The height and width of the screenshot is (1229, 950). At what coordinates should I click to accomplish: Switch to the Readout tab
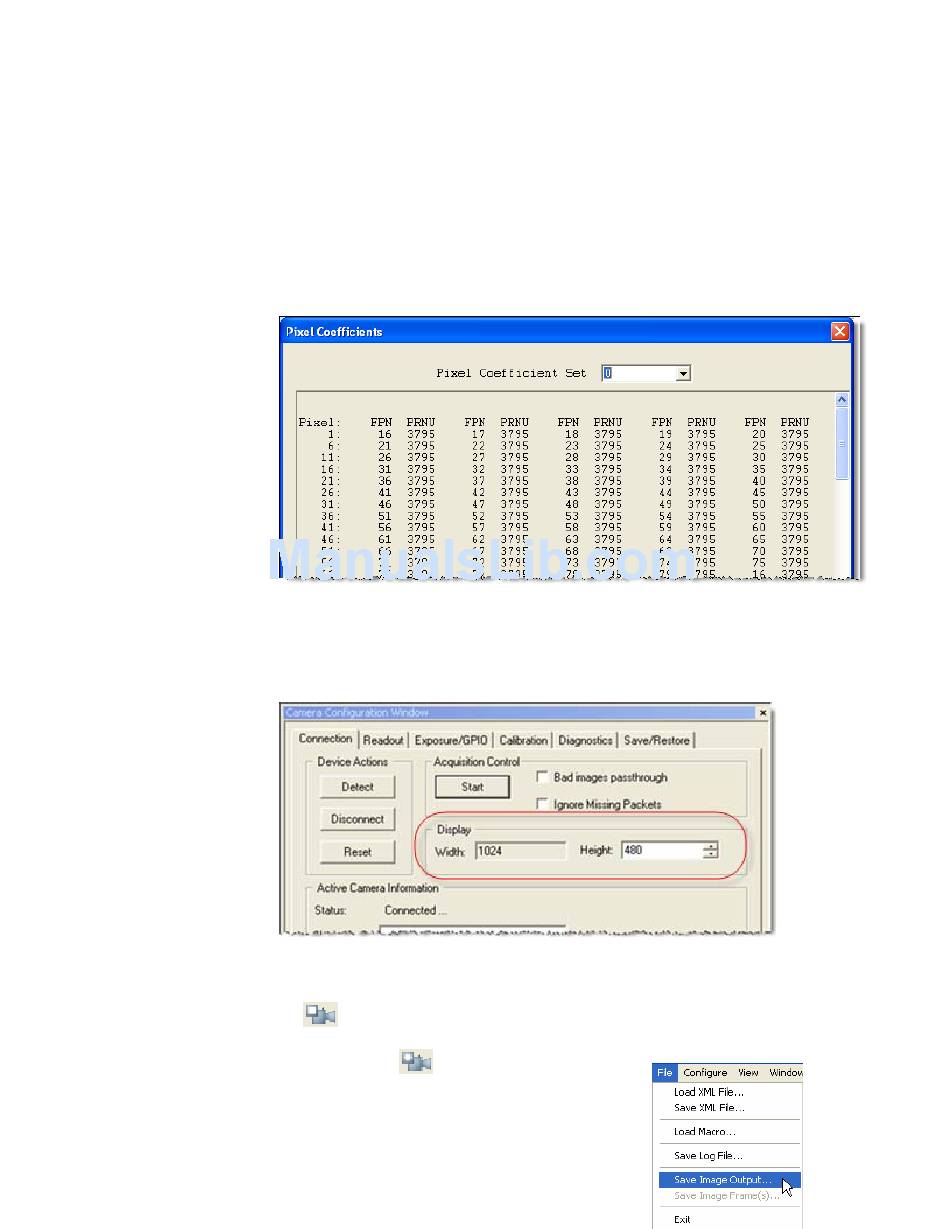click(x=383, y=740)
